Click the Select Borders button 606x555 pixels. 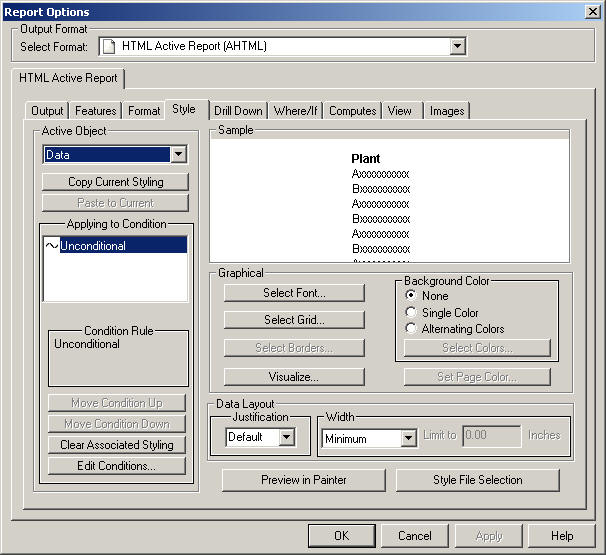tap(294, 348)
